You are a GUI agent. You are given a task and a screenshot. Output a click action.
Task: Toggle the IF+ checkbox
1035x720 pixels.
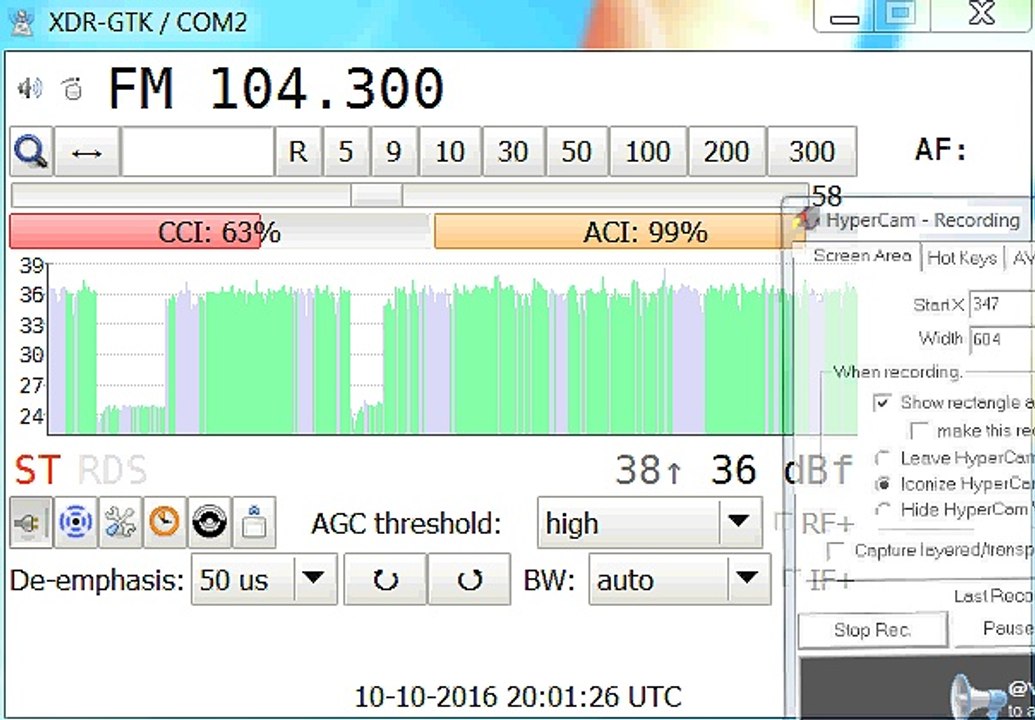[x=791, y=578]
